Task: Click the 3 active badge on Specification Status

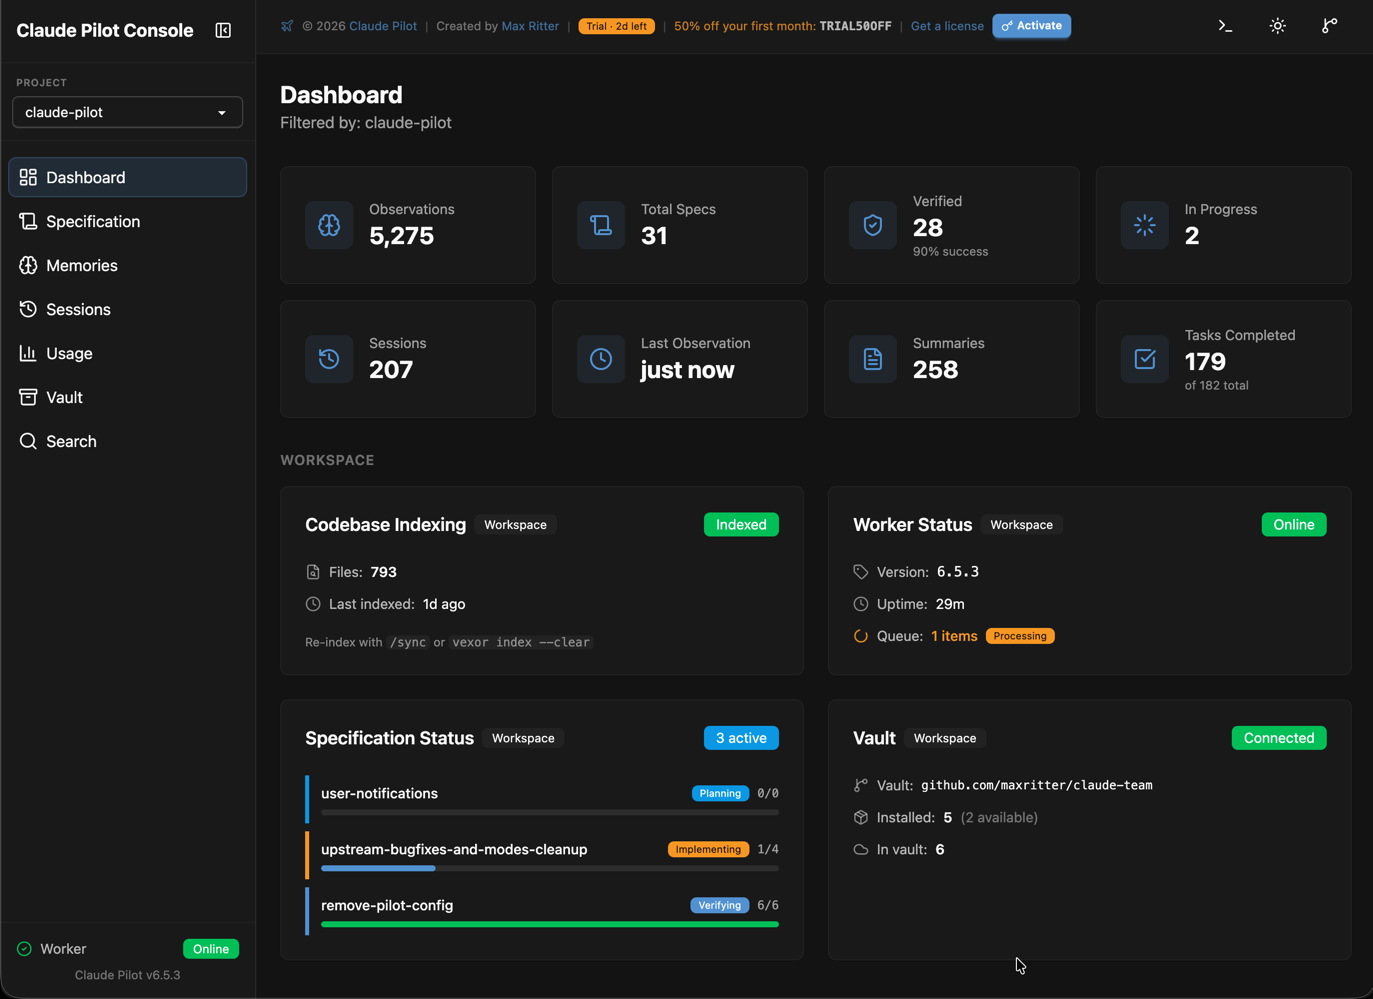Action: [741, 737]
